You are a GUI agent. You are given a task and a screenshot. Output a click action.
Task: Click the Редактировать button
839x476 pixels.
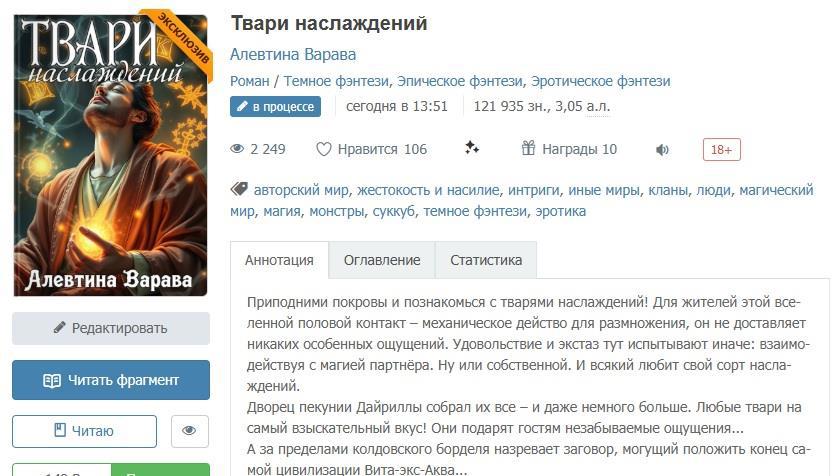point(111,328)
